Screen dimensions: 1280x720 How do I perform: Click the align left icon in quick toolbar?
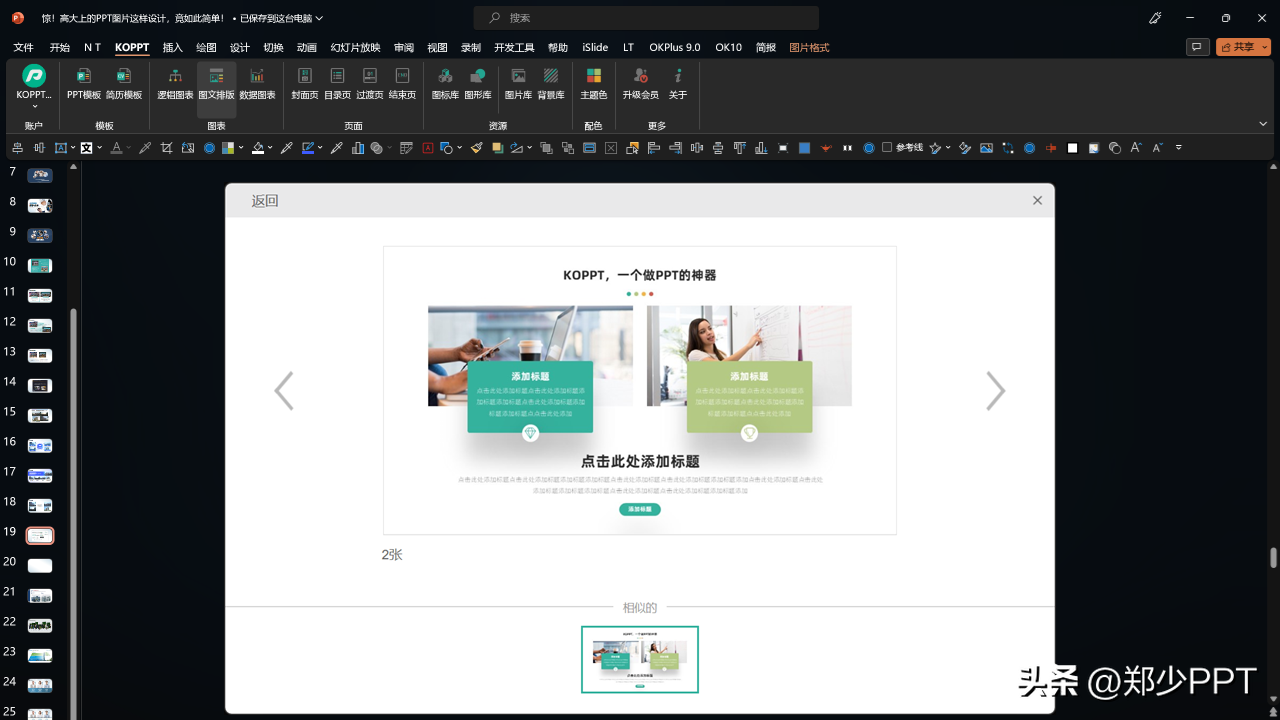click(652, 148)
